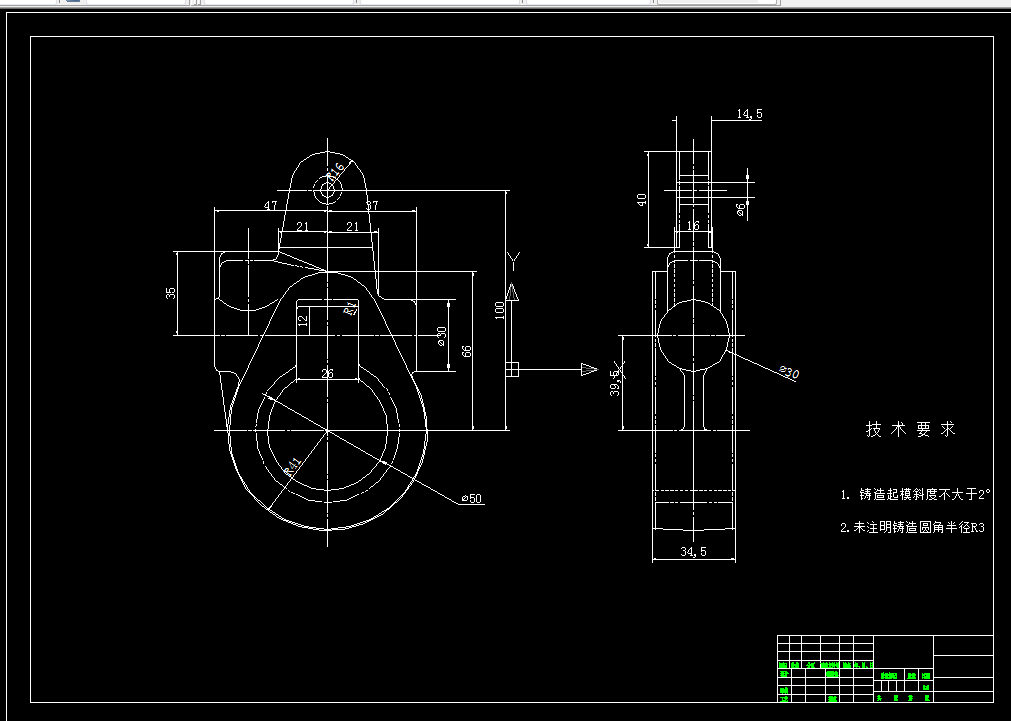Pick the ⌀50 bore leader text
This screenshot has width=1011, height=721.
click(472, 499)
